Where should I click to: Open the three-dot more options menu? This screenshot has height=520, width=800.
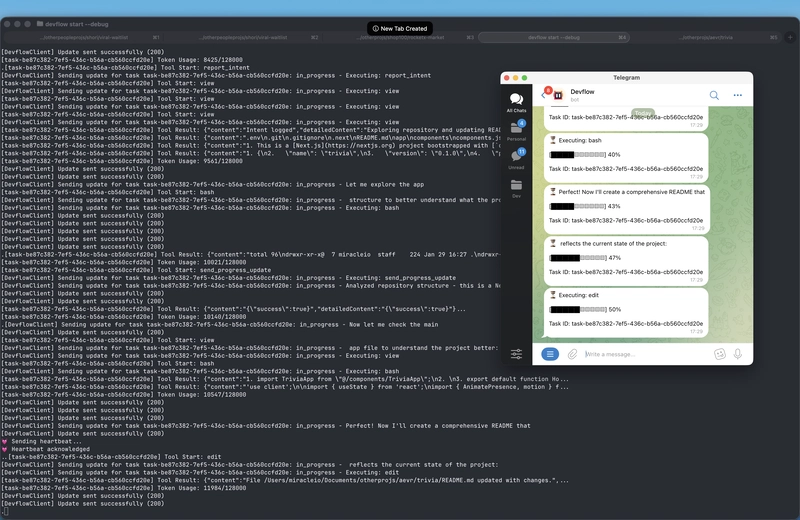(x=738, y=95)
